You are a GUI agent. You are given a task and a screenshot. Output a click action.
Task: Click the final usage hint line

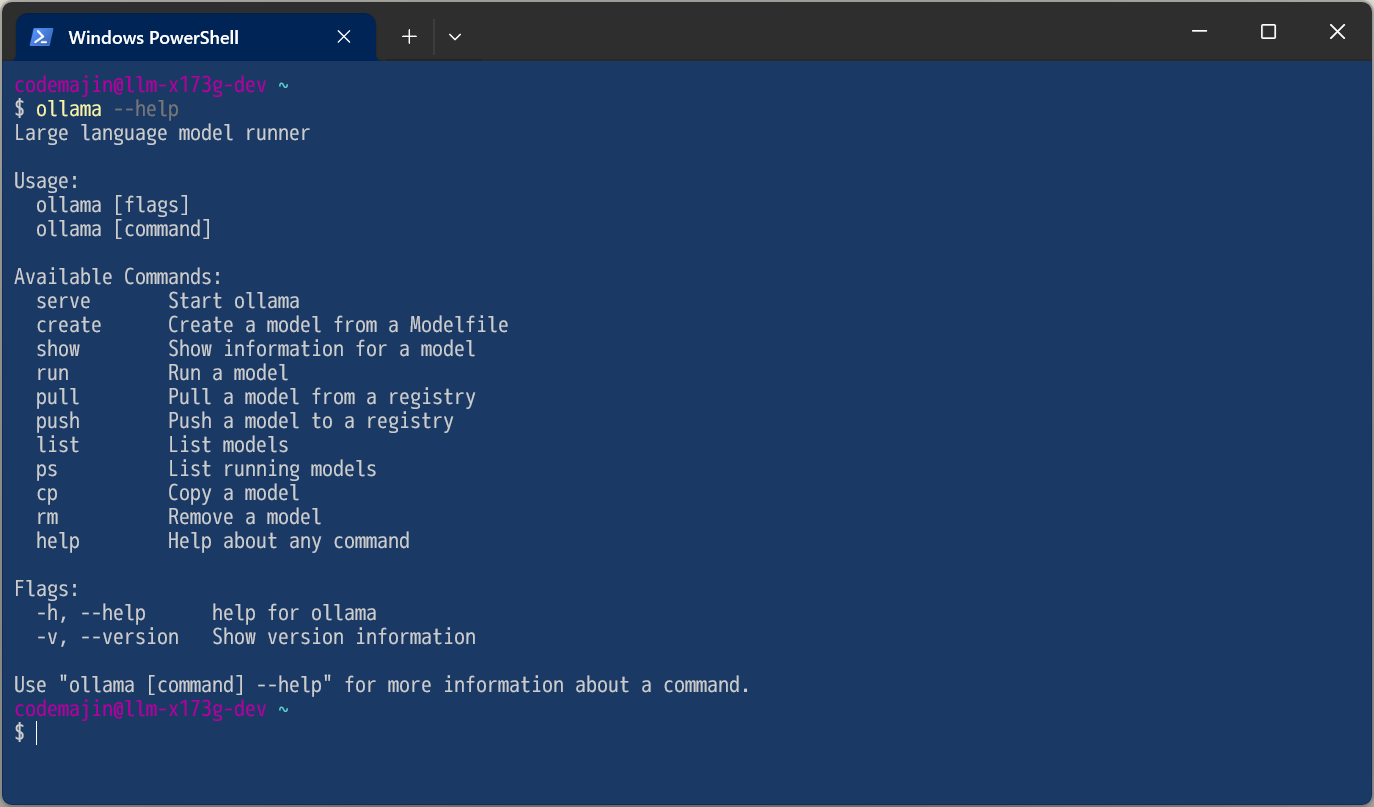(x=381, y=684)
